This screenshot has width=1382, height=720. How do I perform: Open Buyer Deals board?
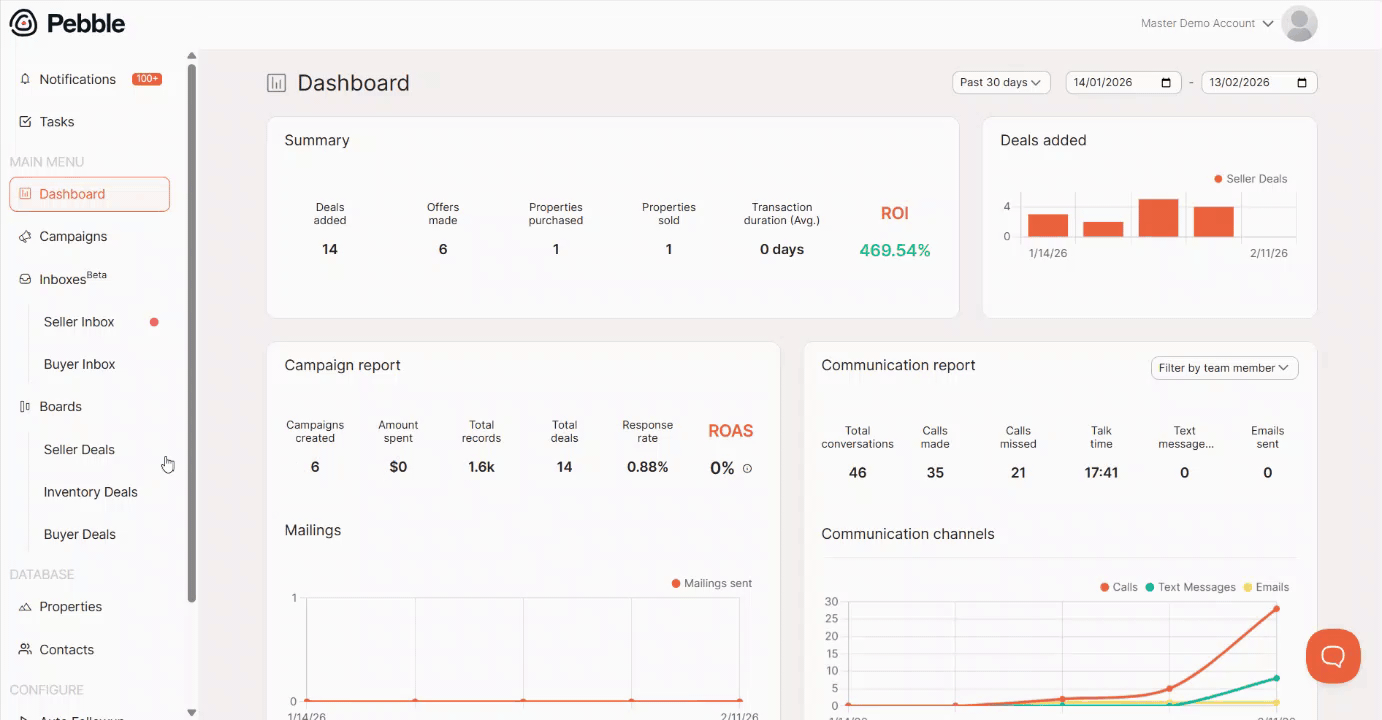[80, 534]
